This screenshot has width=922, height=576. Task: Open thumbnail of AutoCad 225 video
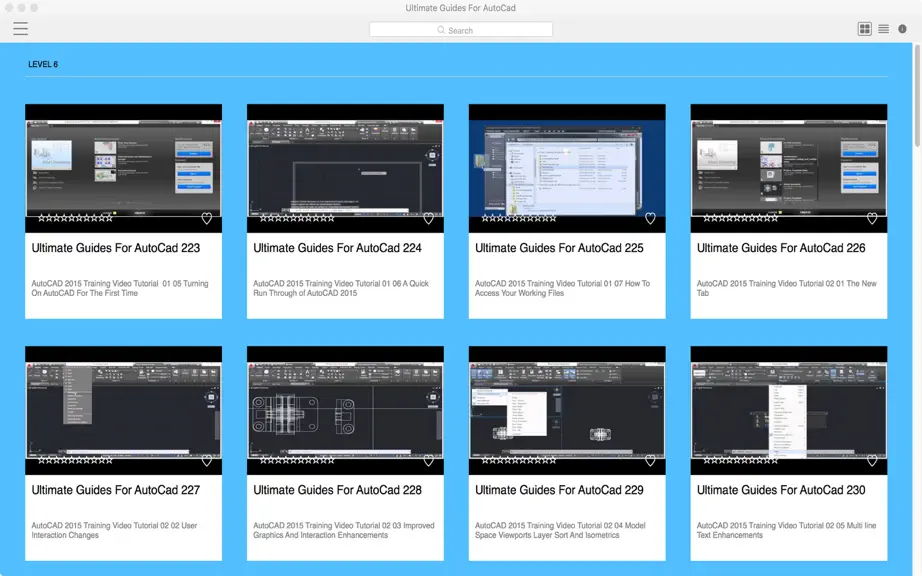(567, 168)
